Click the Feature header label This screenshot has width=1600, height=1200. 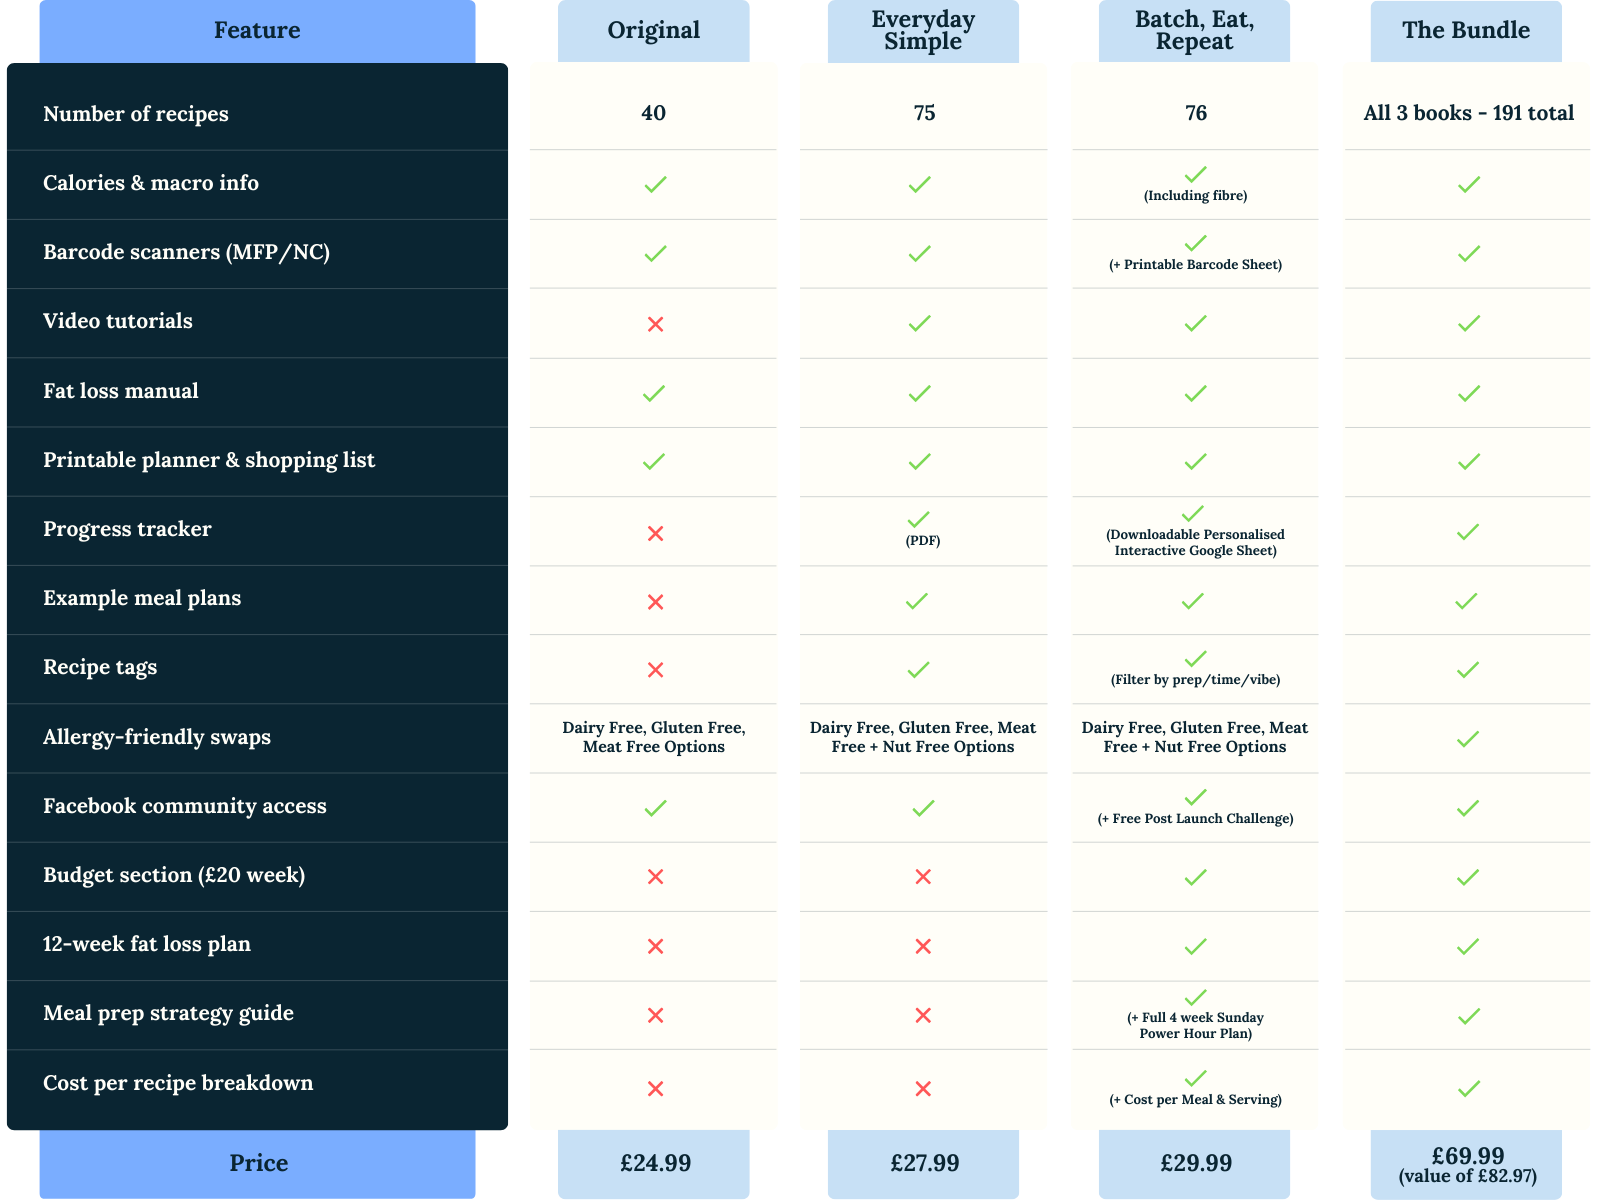[x=257, y=31]
